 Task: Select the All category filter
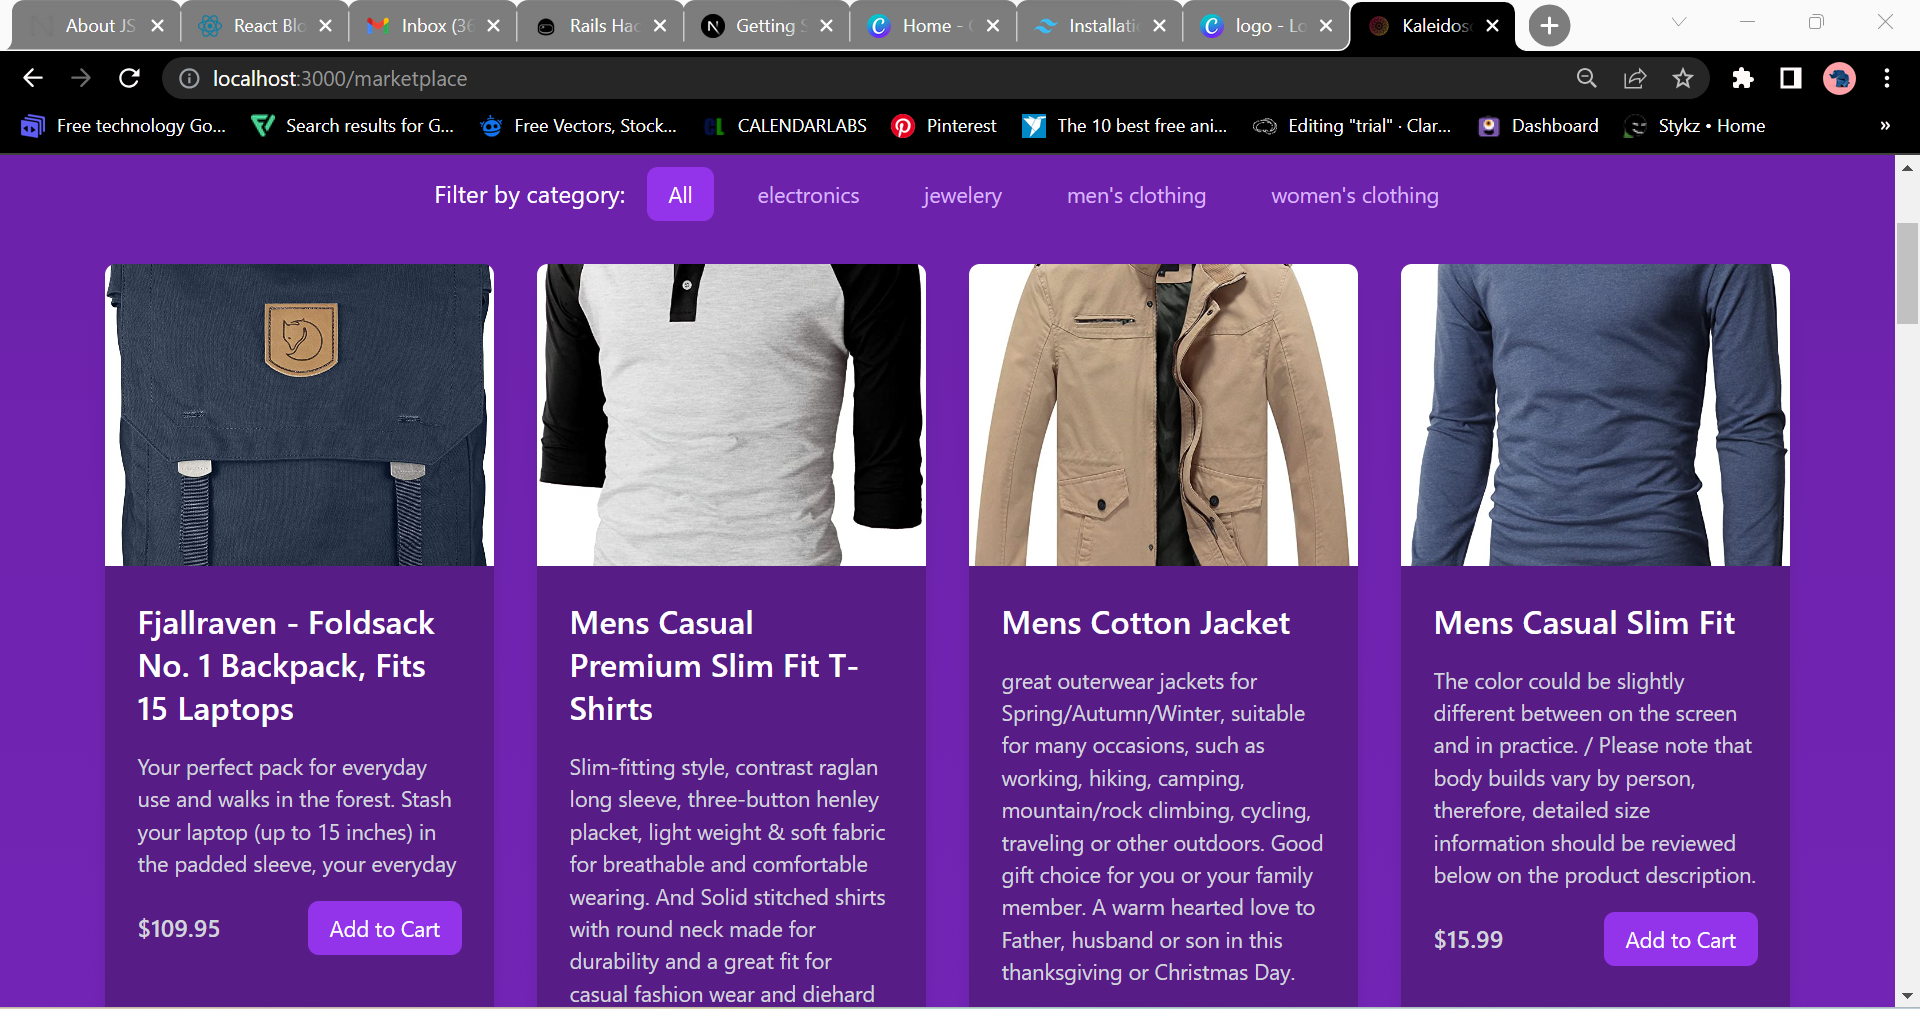680,195
